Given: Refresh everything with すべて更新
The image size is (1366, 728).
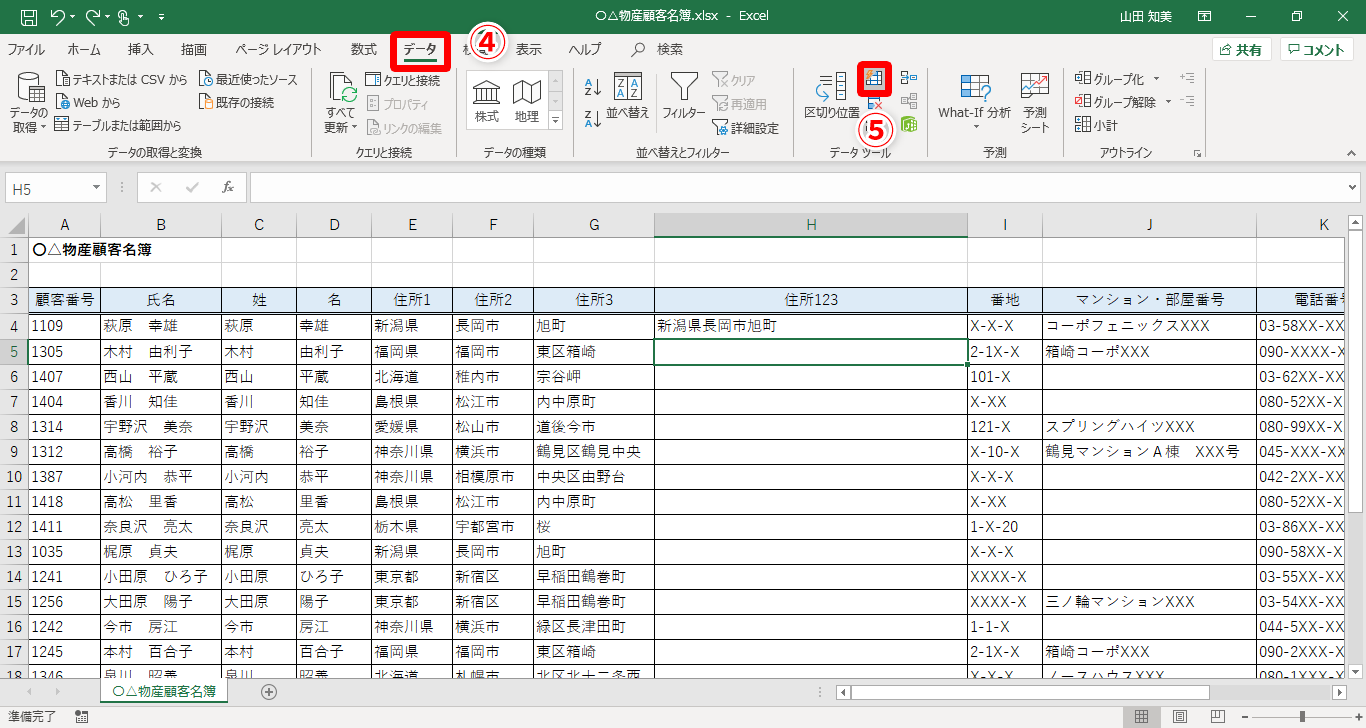Looking at the screenshot, I should [x=341, y=103].
